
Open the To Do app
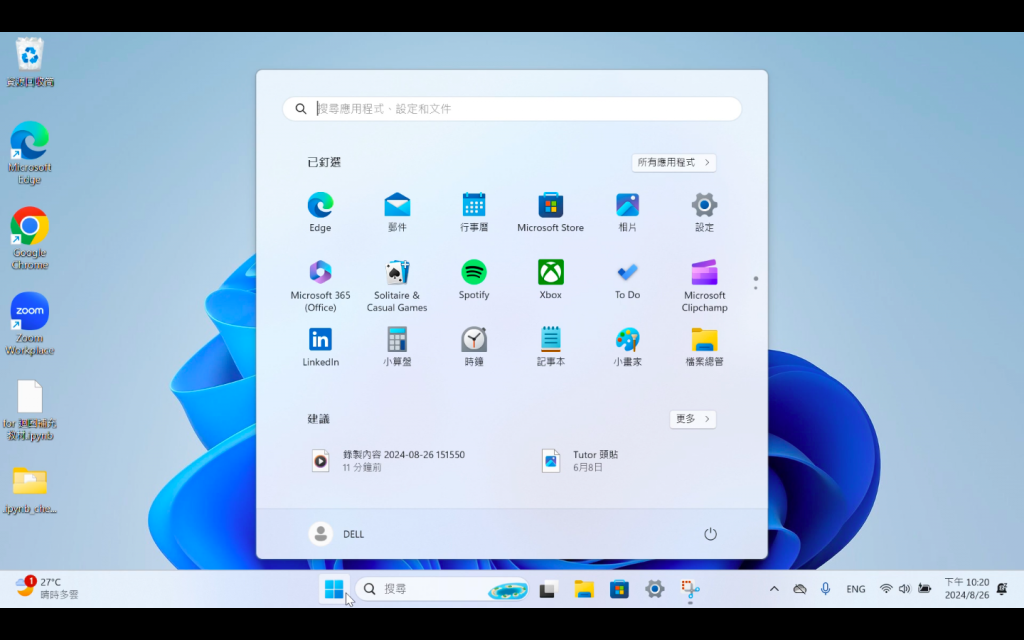pos(627,281)
